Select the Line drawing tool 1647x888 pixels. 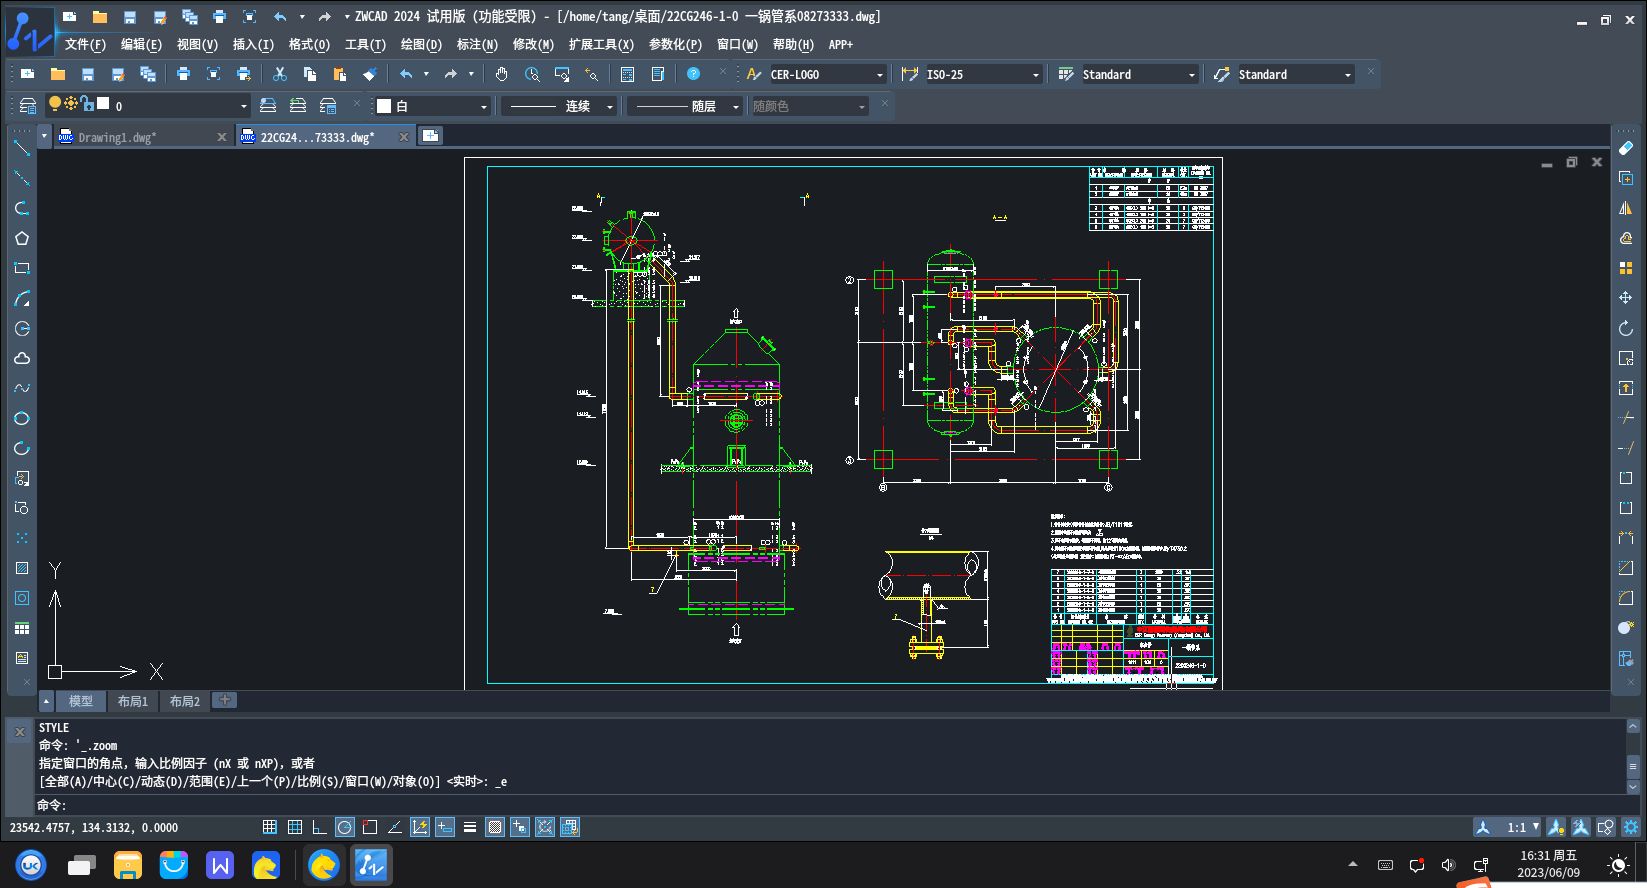(22, 148)
